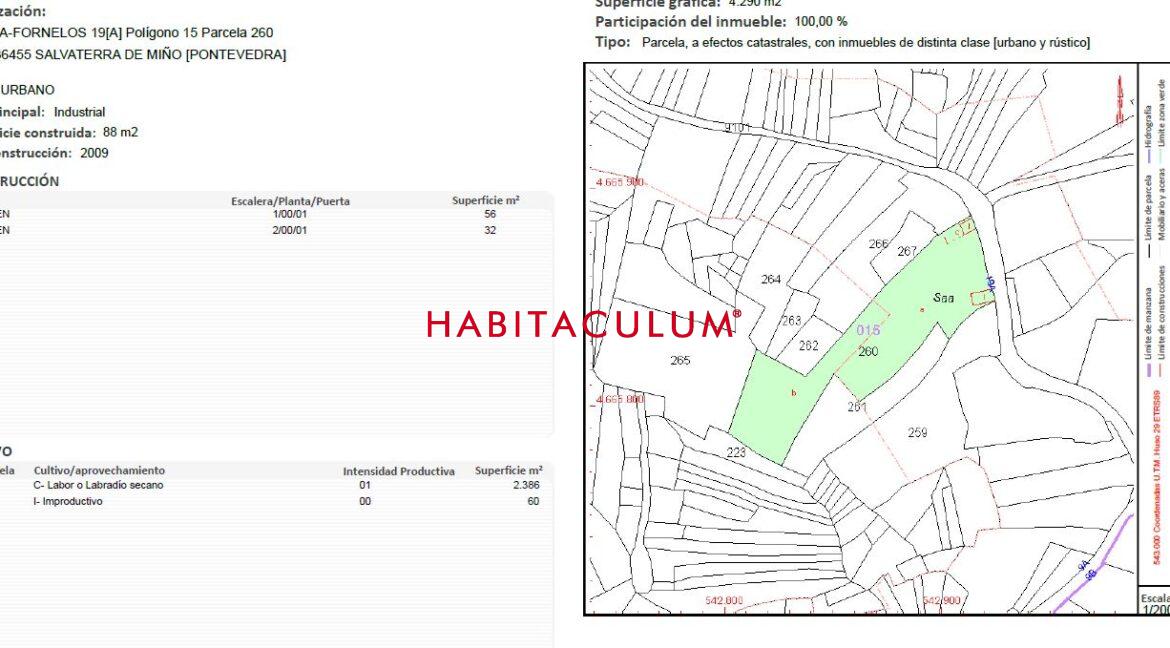Select the purple 015 polygon label
1170x648 pixels.
click(868, 330)
